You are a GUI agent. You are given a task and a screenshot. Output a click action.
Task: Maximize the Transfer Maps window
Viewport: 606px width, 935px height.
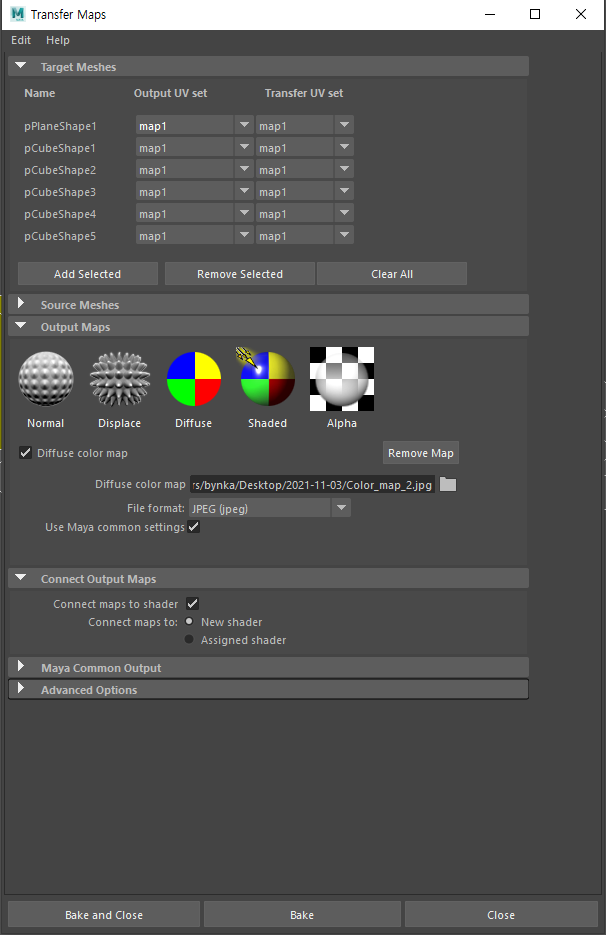point(535,14)
